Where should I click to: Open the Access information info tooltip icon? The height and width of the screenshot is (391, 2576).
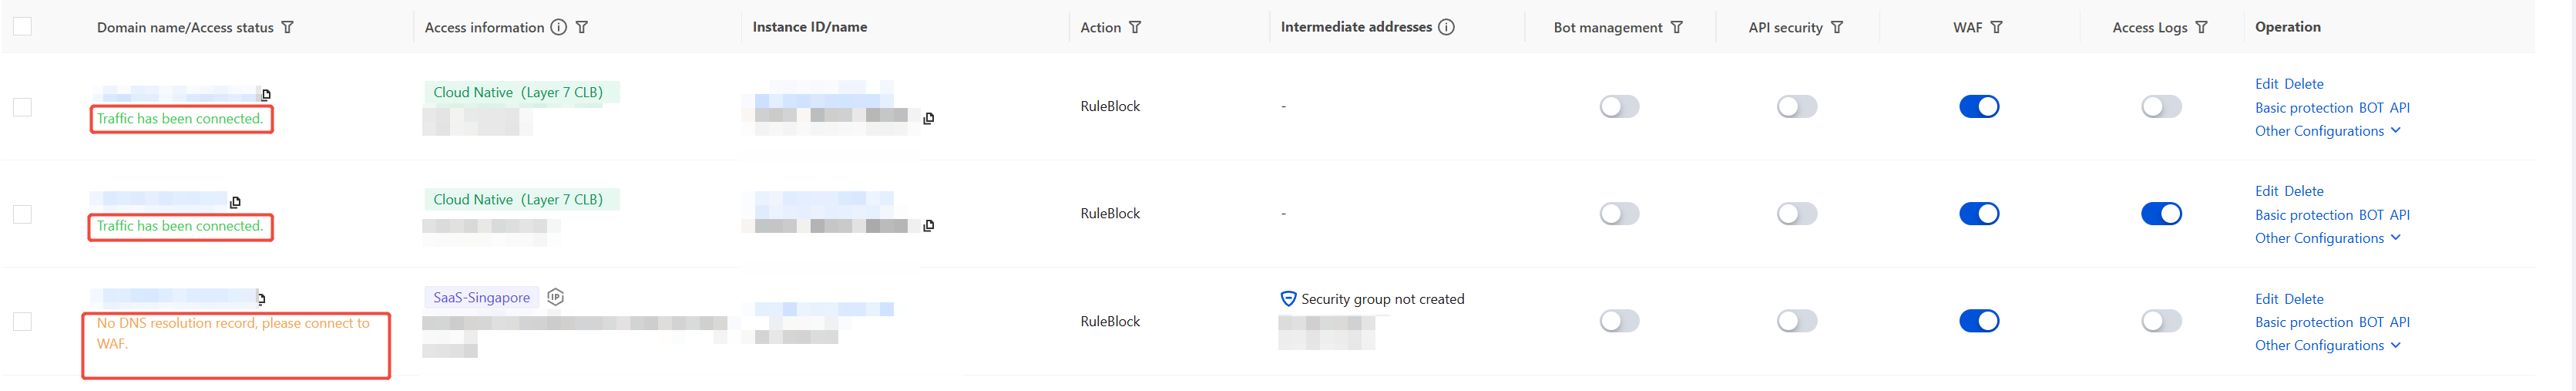pyautogui.click(x=559, y=27)
